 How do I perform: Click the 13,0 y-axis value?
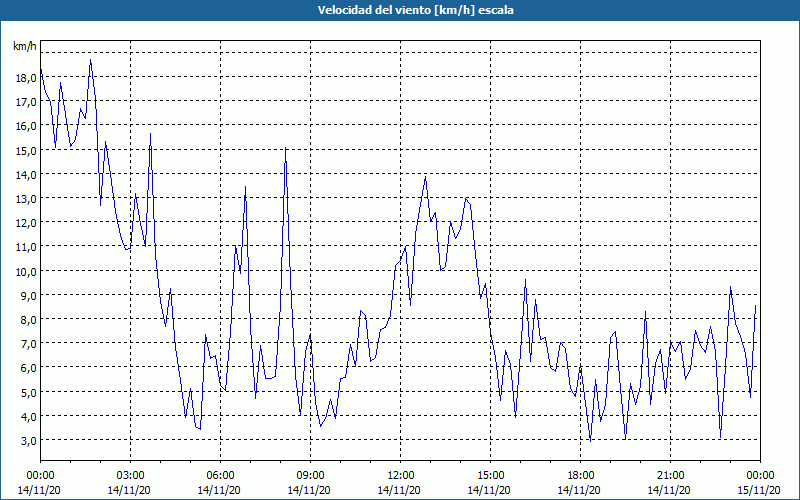click(26, 198)
